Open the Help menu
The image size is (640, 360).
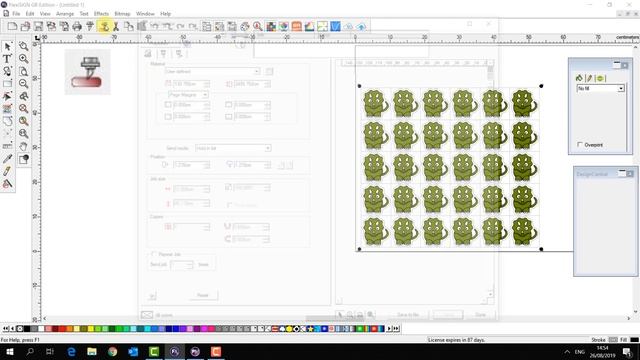(165, 13)
